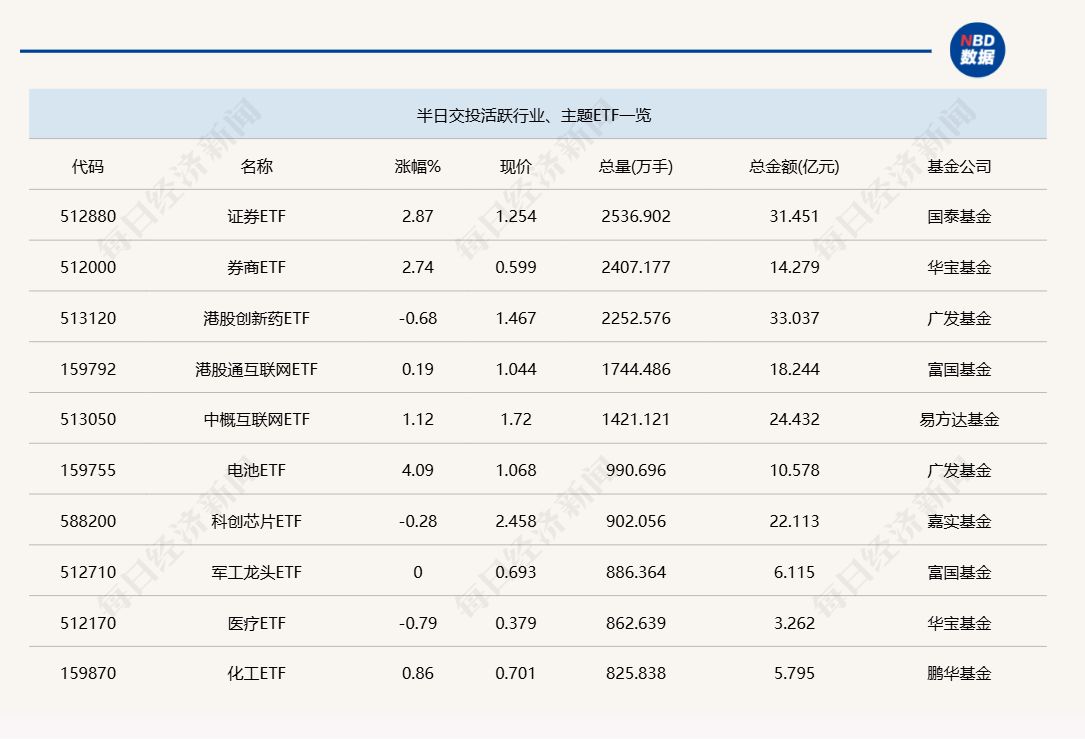Click the 医疗ETF name cell
The width and height of the screenshot is (1085, 739).
tap(256, 623)
